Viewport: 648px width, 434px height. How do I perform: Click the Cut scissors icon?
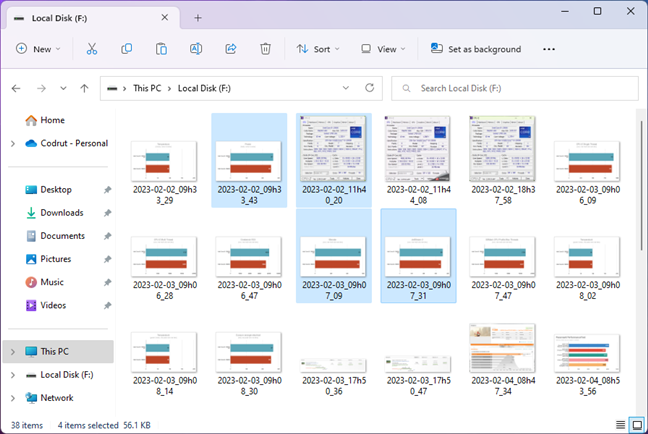click(x=92, y=48)
